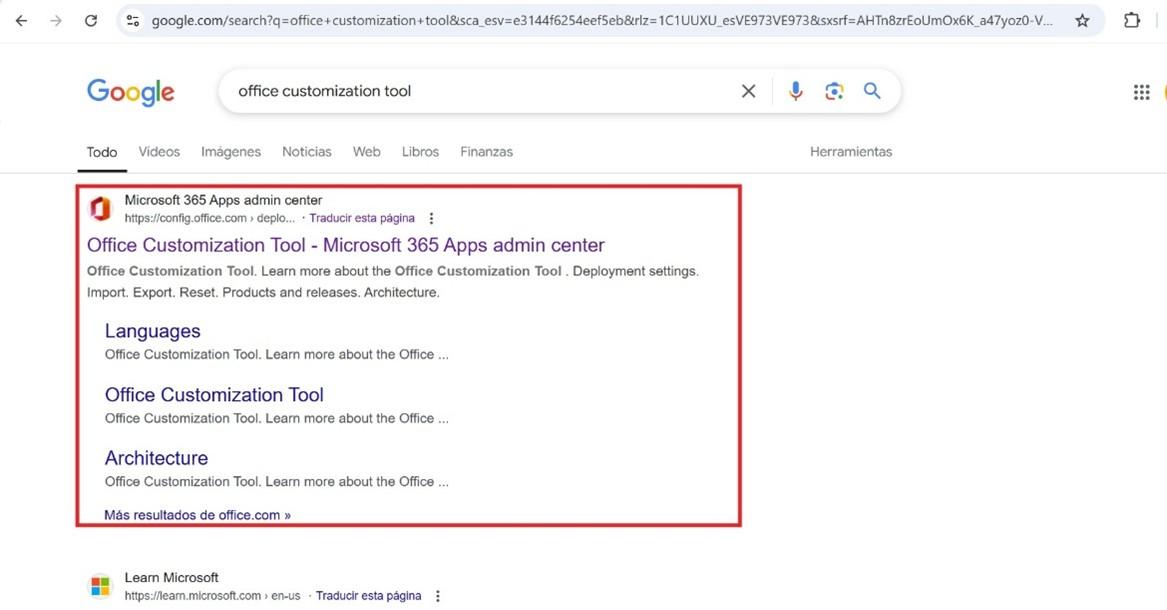
Task: Click the address bar URL
Action: click(601, 21)
